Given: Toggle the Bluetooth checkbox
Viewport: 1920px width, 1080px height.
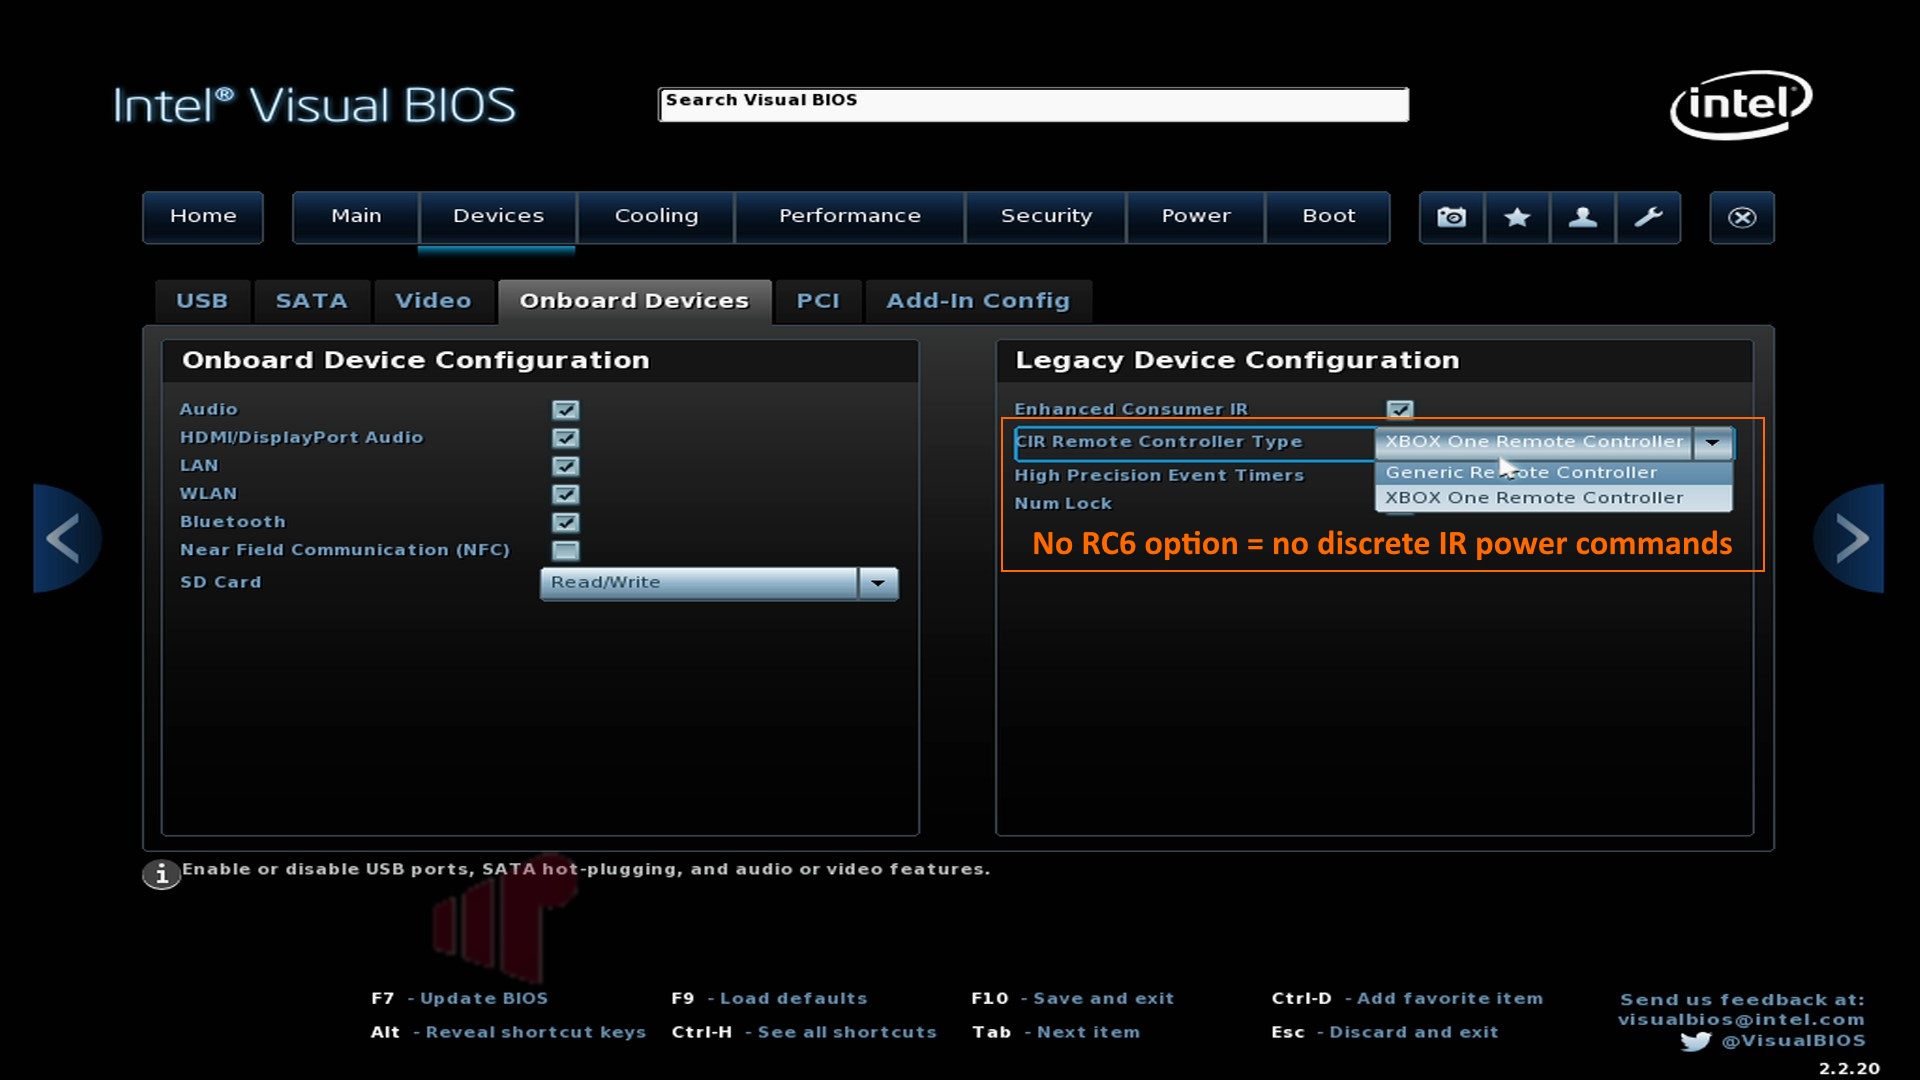Looking at the screenshot, I should (x=565, y=522).
